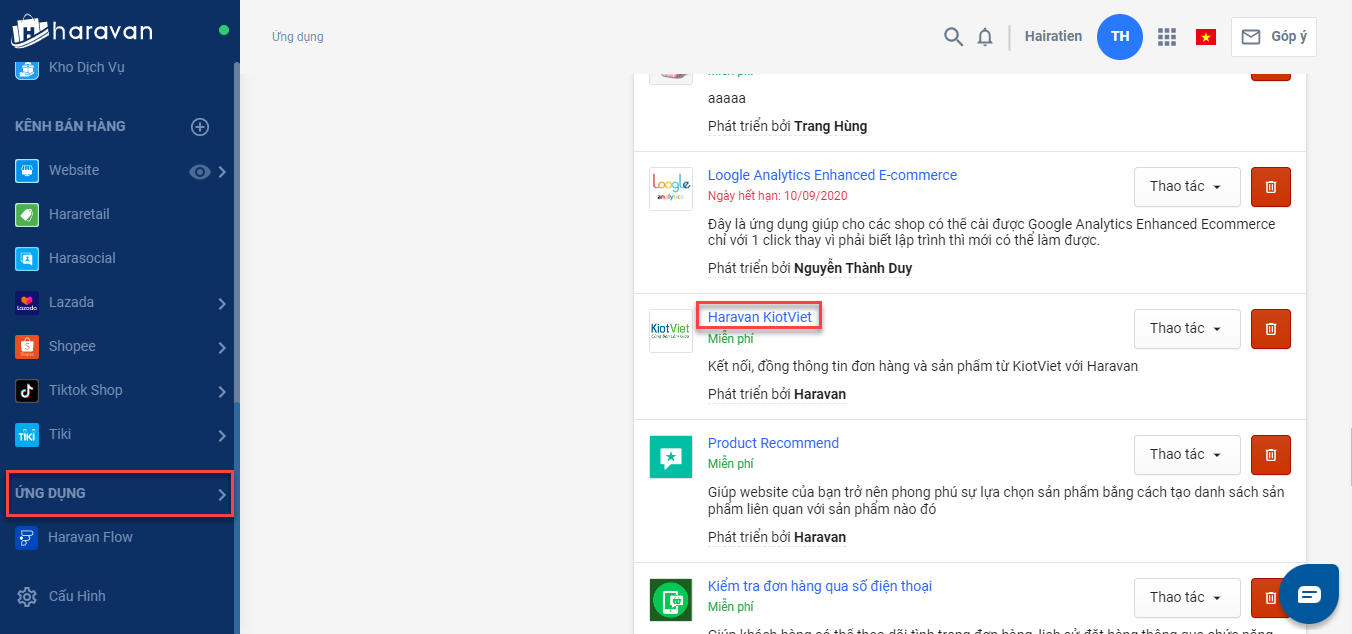The width and height of the screenshot is (1352, 634).
Task: Open the ỨNG DỤNG menu section
Action: (120, 494)
